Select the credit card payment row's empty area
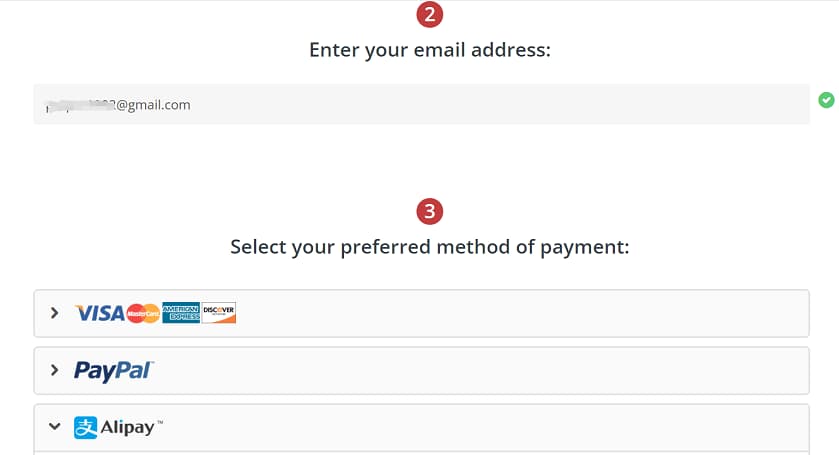This screenshot has height=455, width=839. (520, 314)
